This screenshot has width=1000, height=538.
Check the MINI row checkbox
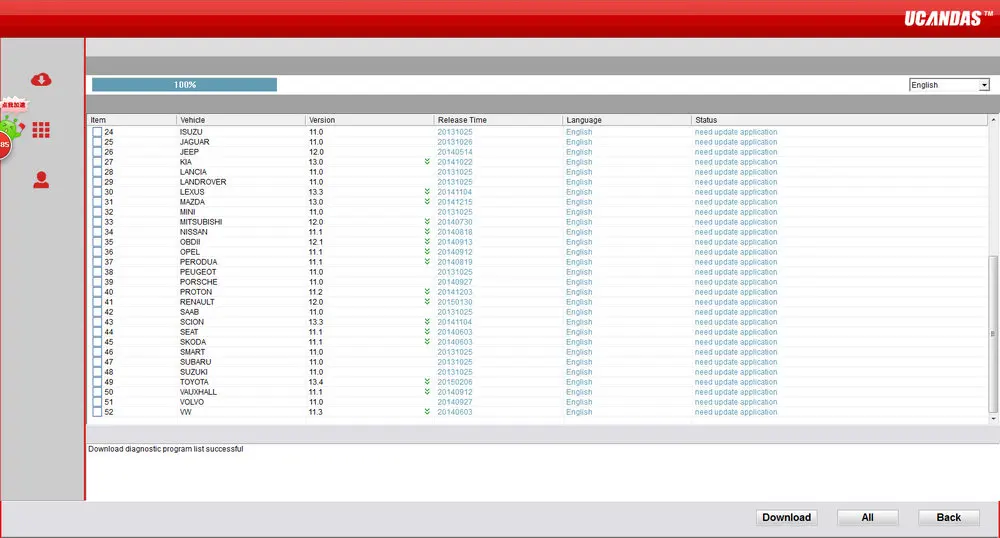(x=97, y=212)
